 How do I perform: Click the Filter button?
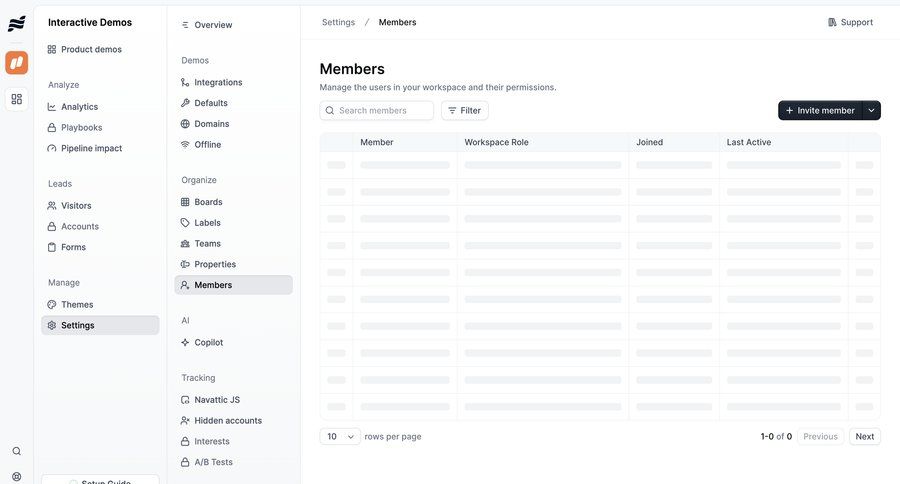click(465, 110)
